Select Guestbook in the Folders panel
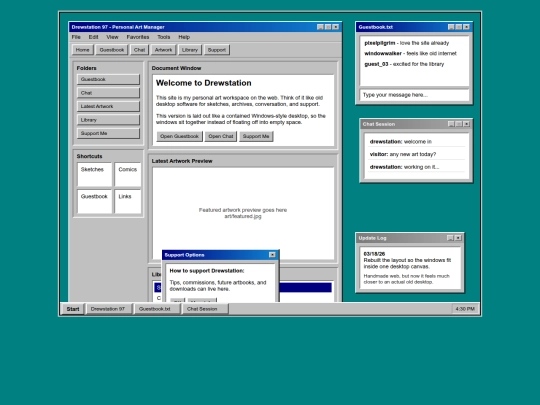 pyautogui.click(x=108, y=79)
